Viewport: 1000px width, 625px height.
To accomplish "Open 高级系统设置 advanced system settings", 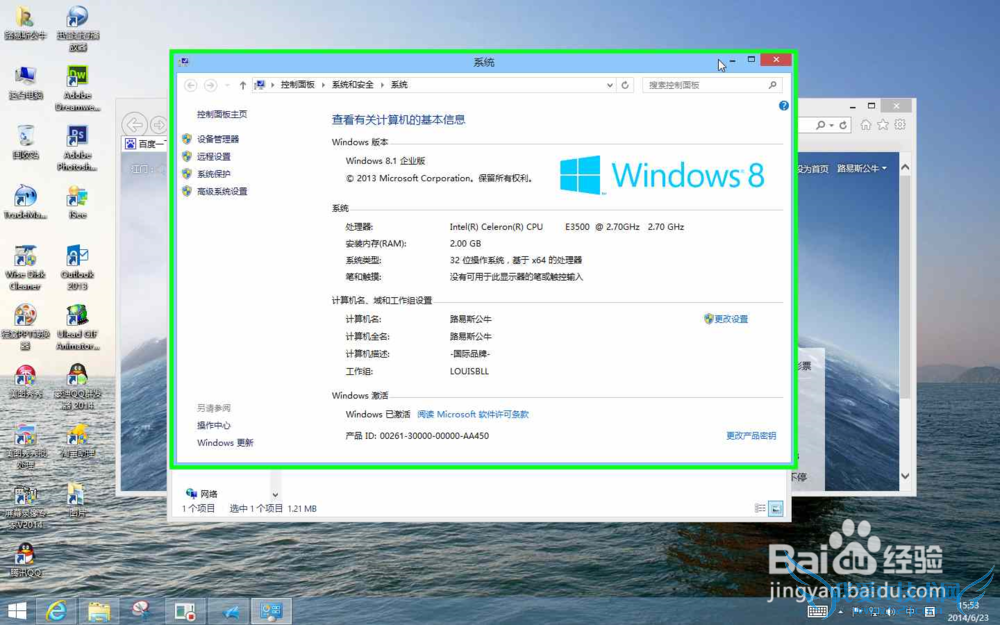I will click(222, 191).
